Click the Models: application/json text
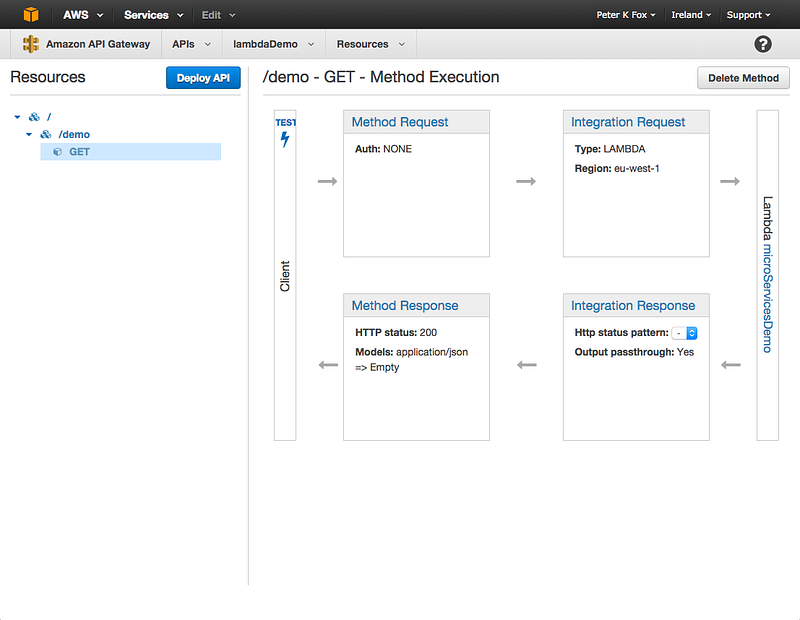This screenshot has width=800, height=620. [411, 352]
